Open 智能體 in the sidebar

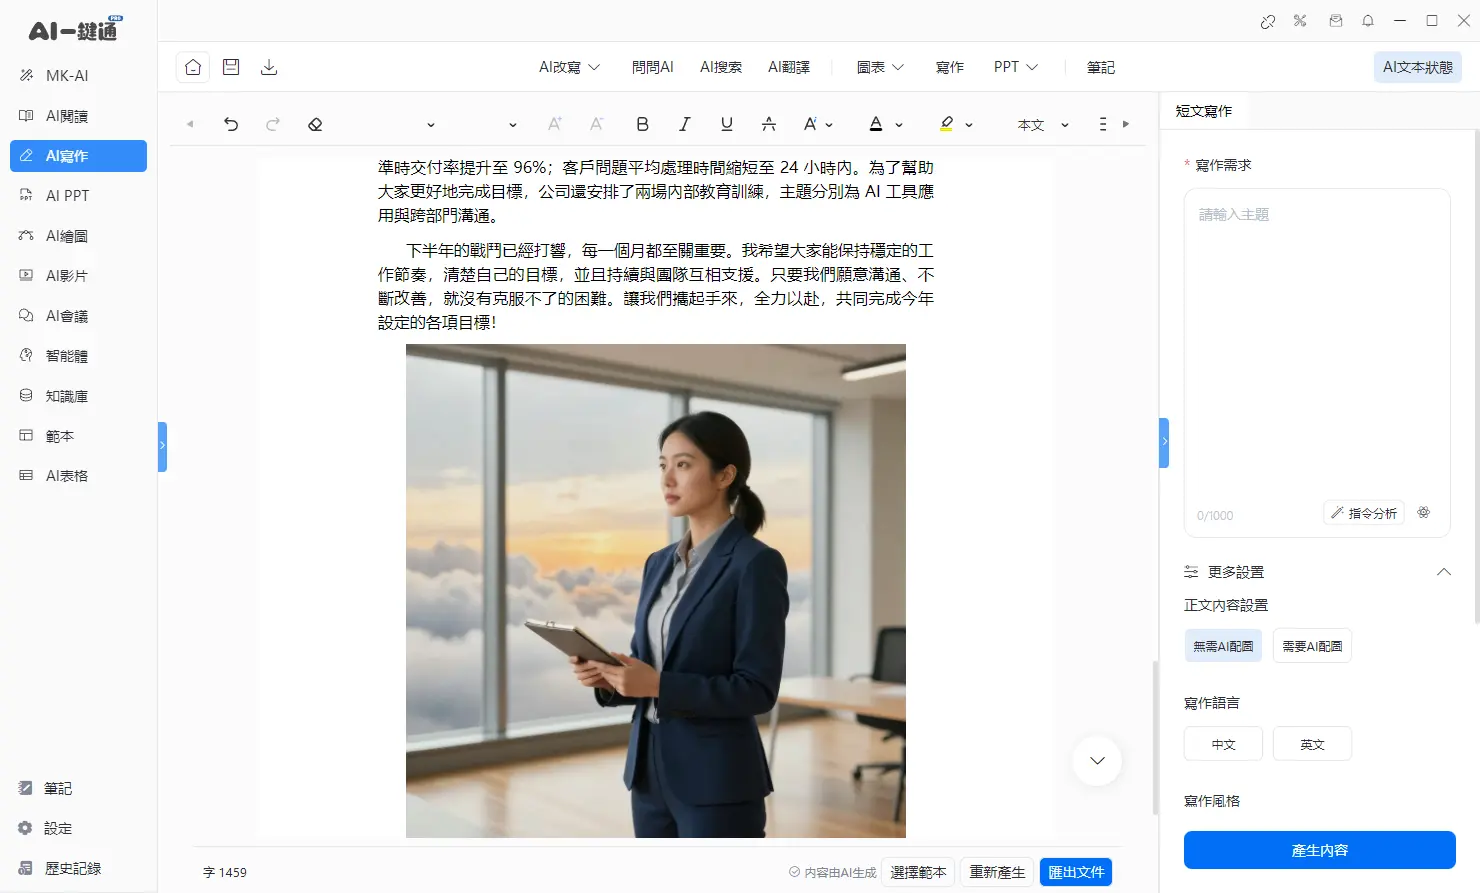pos(78,356)
